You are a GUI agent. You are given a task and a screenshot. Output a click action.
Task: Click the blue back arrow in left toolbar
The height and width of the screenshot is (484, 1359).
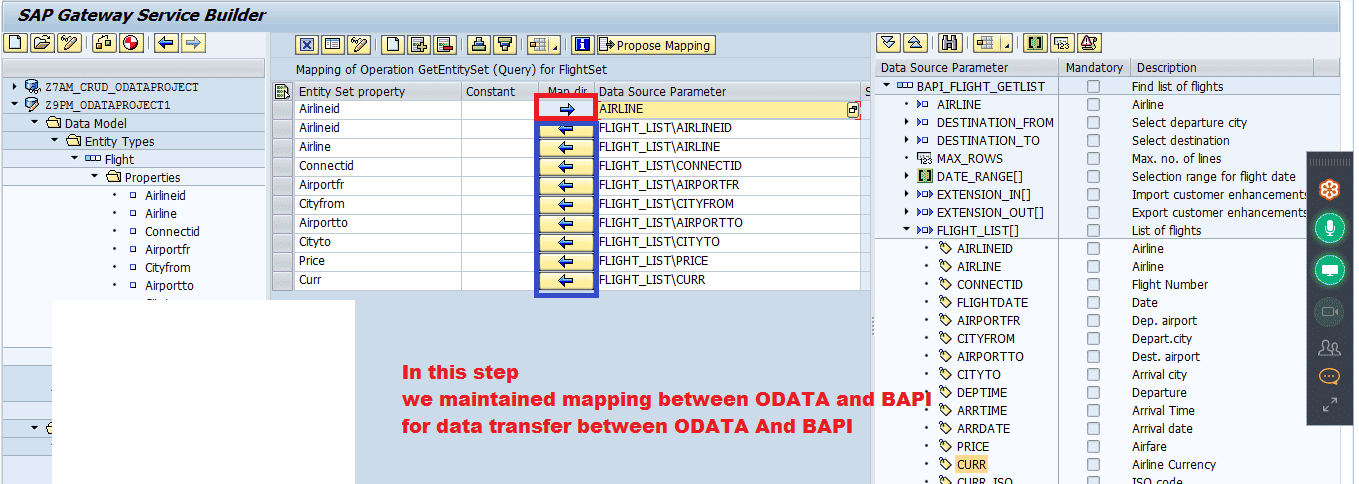(166, 43)
